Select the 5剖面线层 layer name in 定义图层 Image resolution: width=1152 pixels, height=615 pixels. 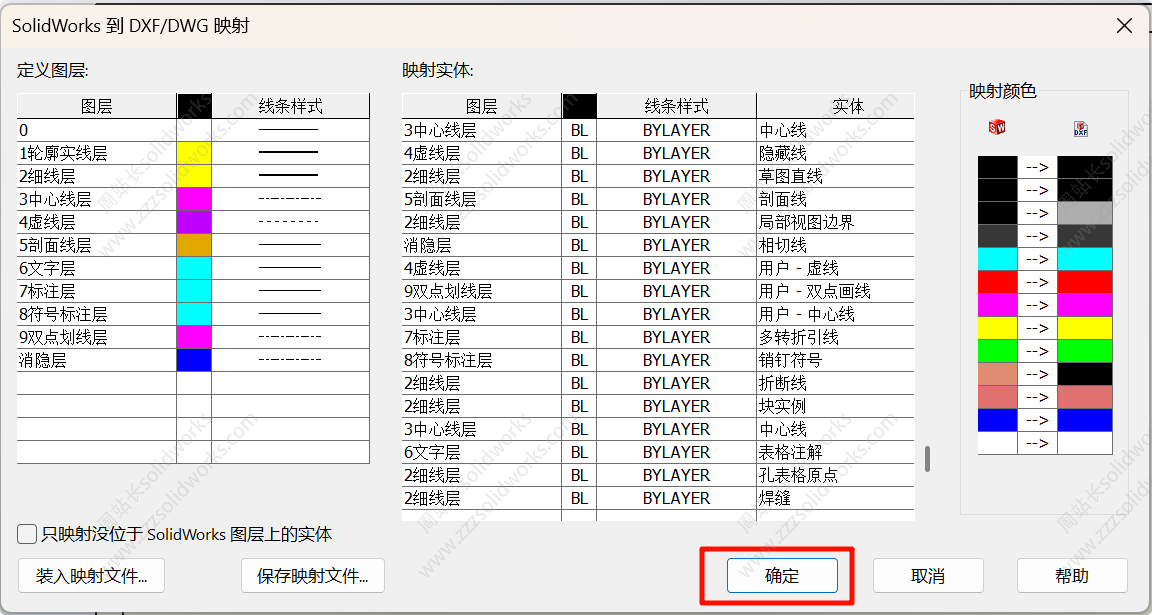(96, 245)
